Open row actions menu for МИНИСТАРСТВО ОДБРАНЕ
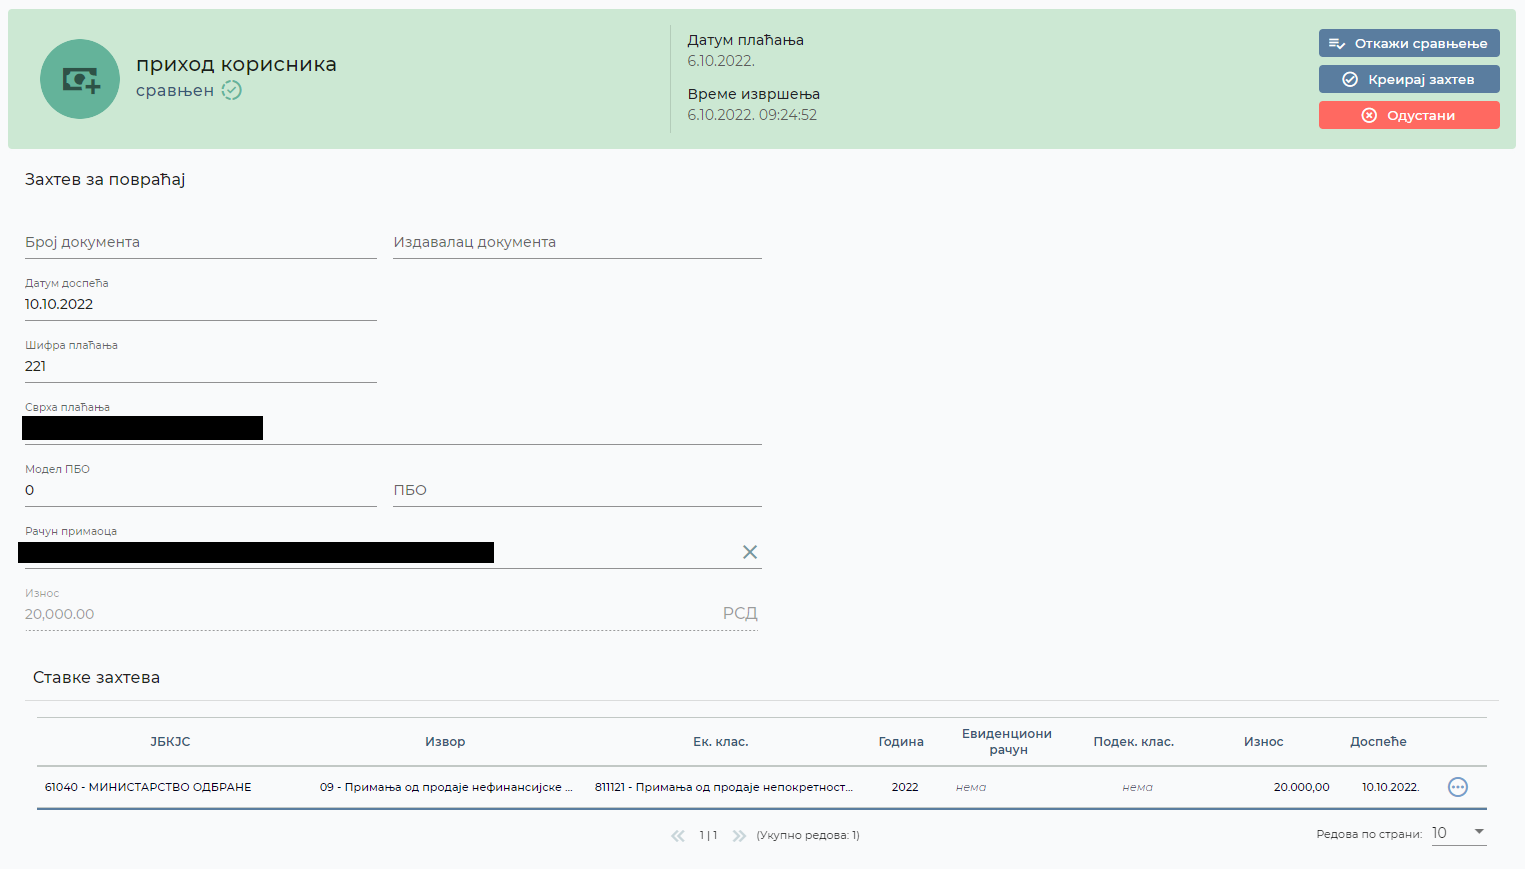Viewport: 1525px width, 869px height. 1458,787
